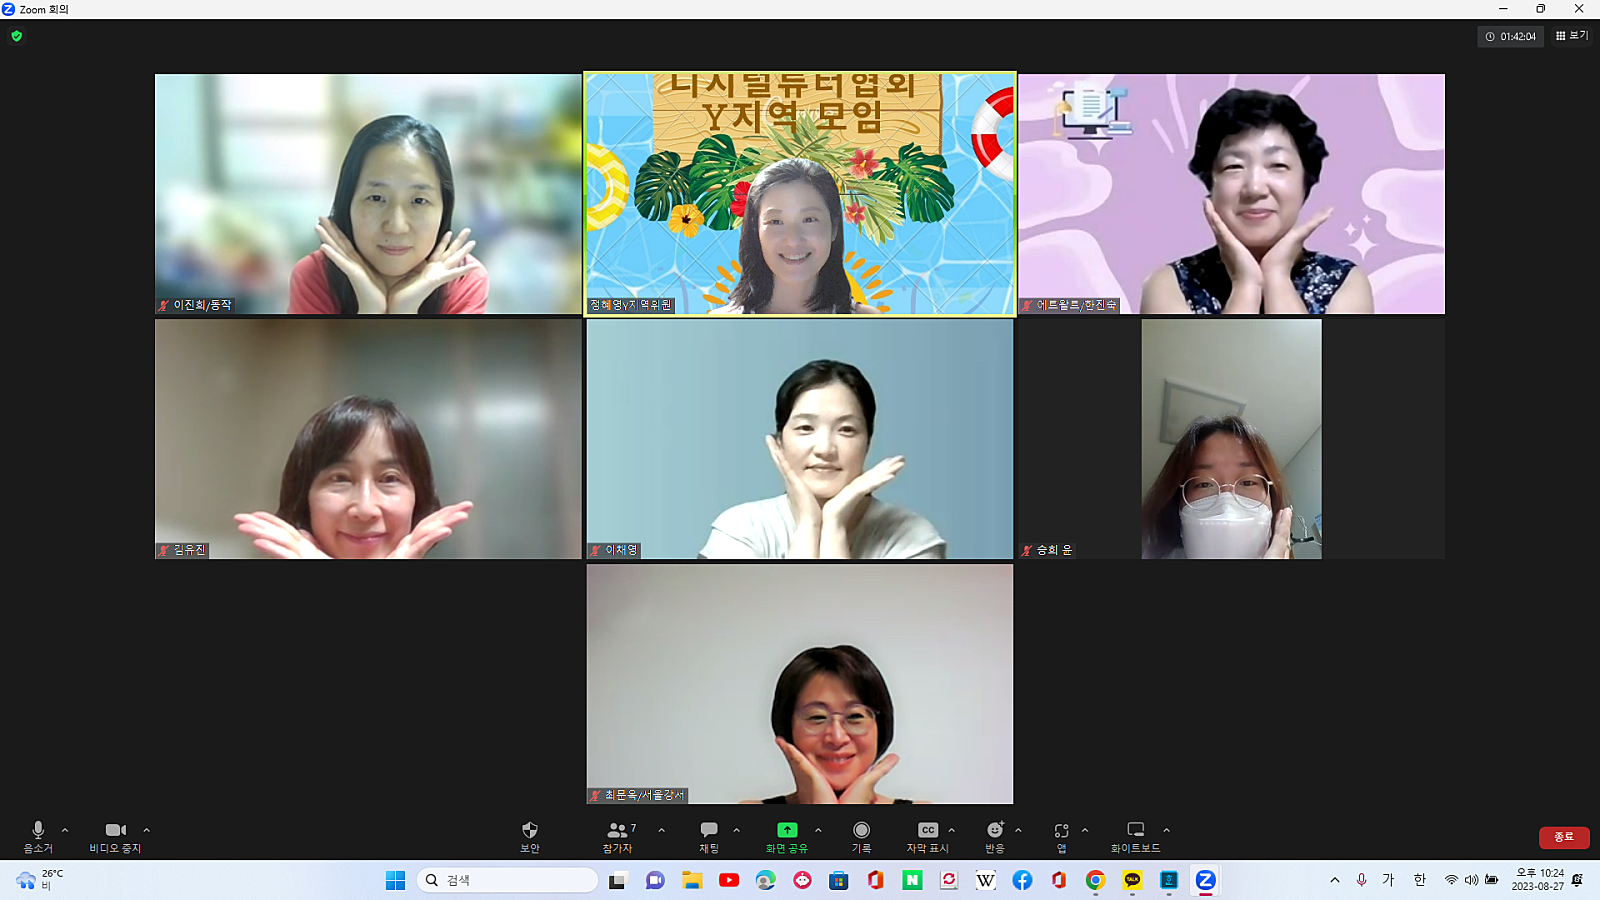Expand audio options arrow beside 음소거
This screenshot has width=1600, height=900.
(65, 830)
